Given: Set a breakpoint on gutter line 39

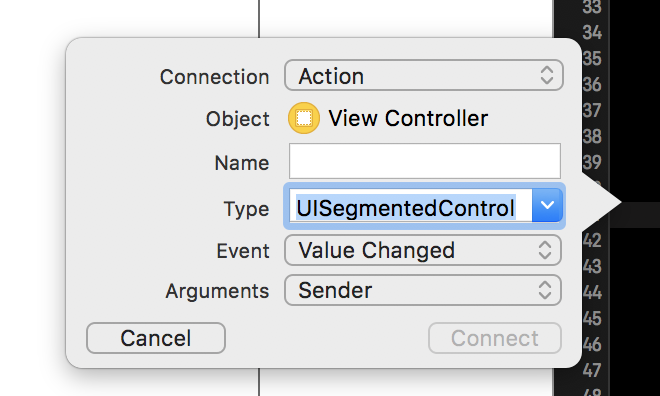Looking at the screenshot, I should [x=592, y=162].
